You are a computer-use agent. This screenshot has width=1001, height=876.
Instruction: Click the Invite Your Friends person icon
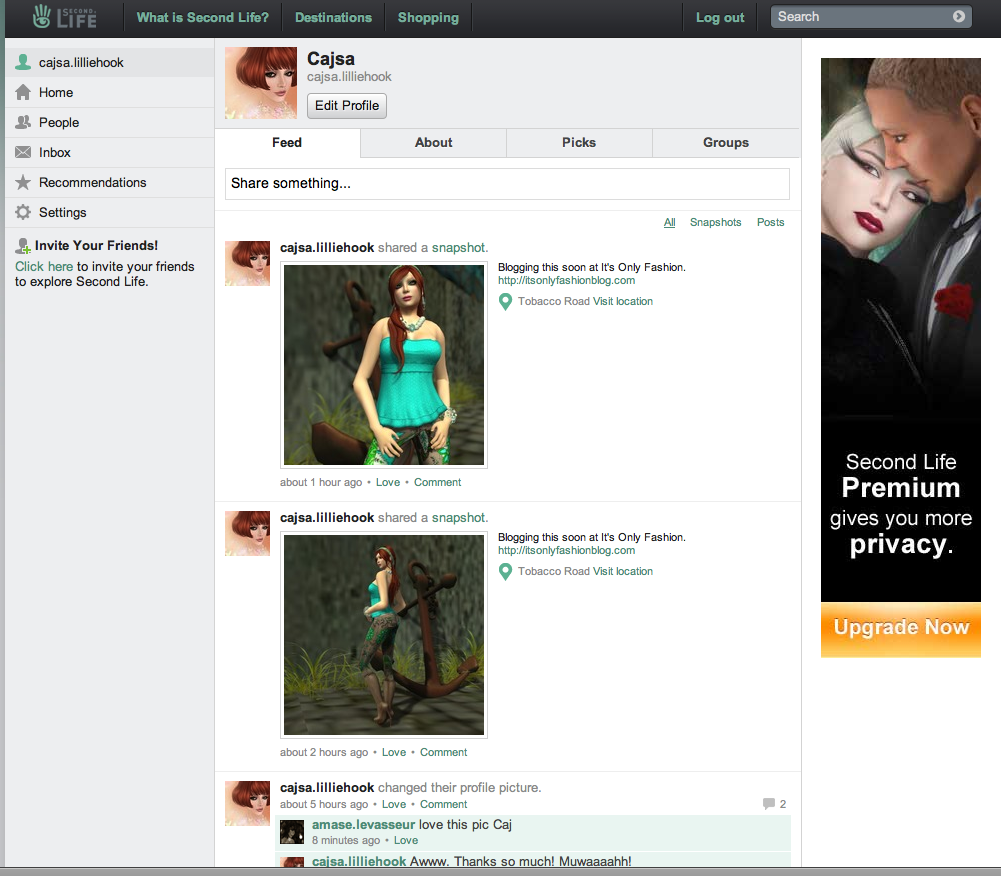[x=21, y=245]
